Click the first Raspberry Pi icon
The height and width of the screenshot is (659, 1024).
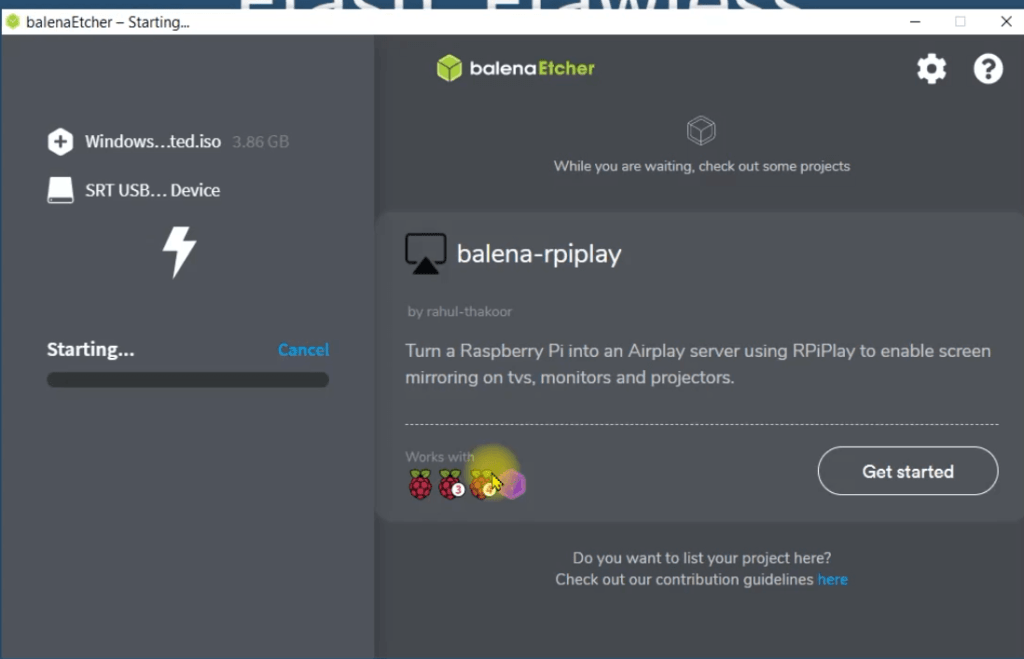coord(420,484)
